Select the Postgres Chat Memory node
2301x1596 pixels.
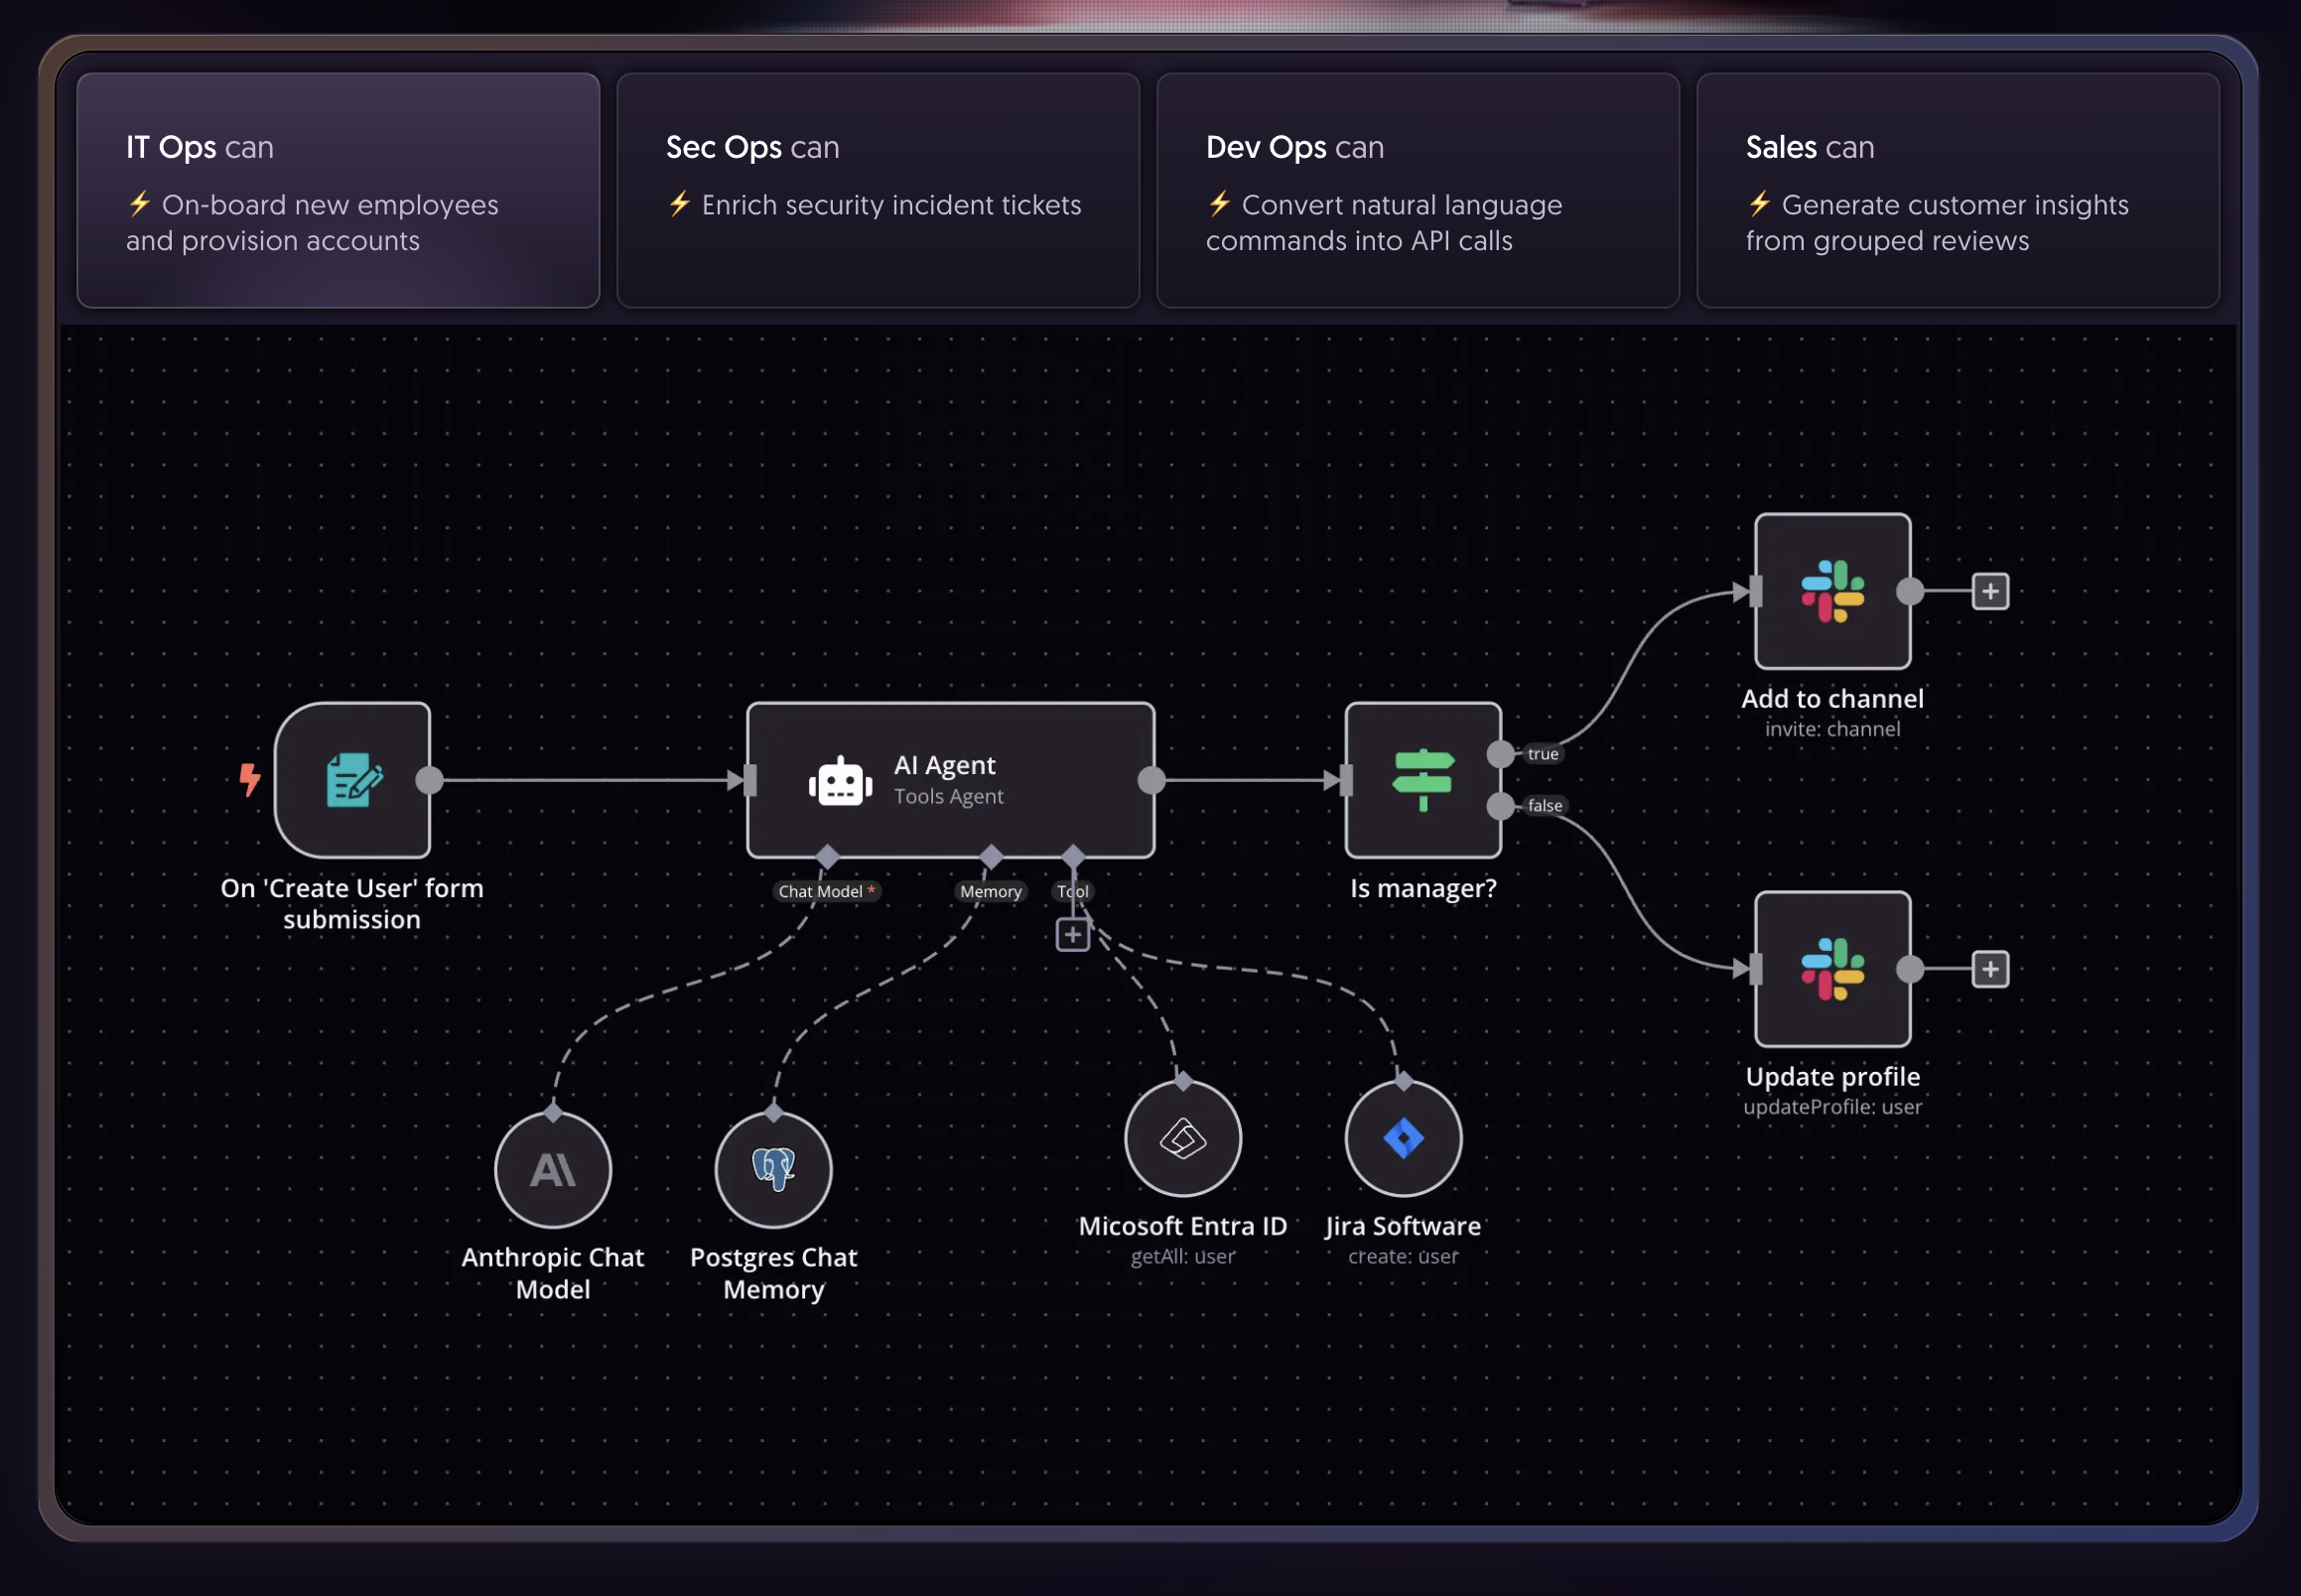click(x=773, y=1169)
